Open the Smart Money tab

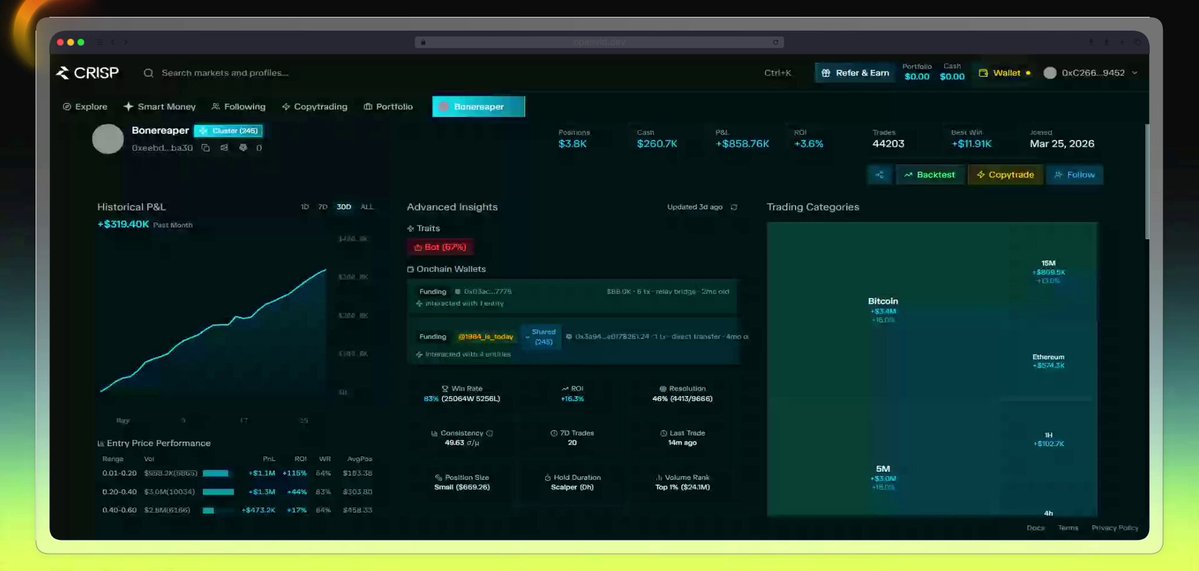pos(159,107)
